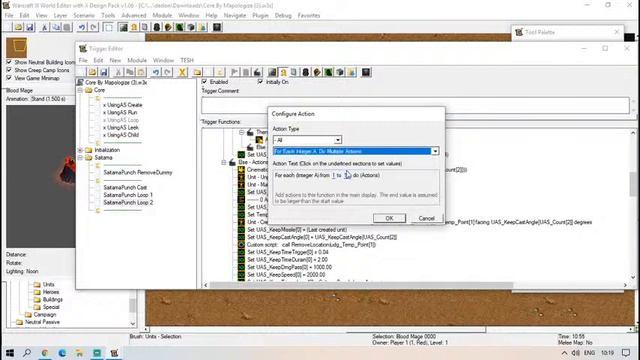Open Object Editor icon in World Editor toolbar

(157, 27)
